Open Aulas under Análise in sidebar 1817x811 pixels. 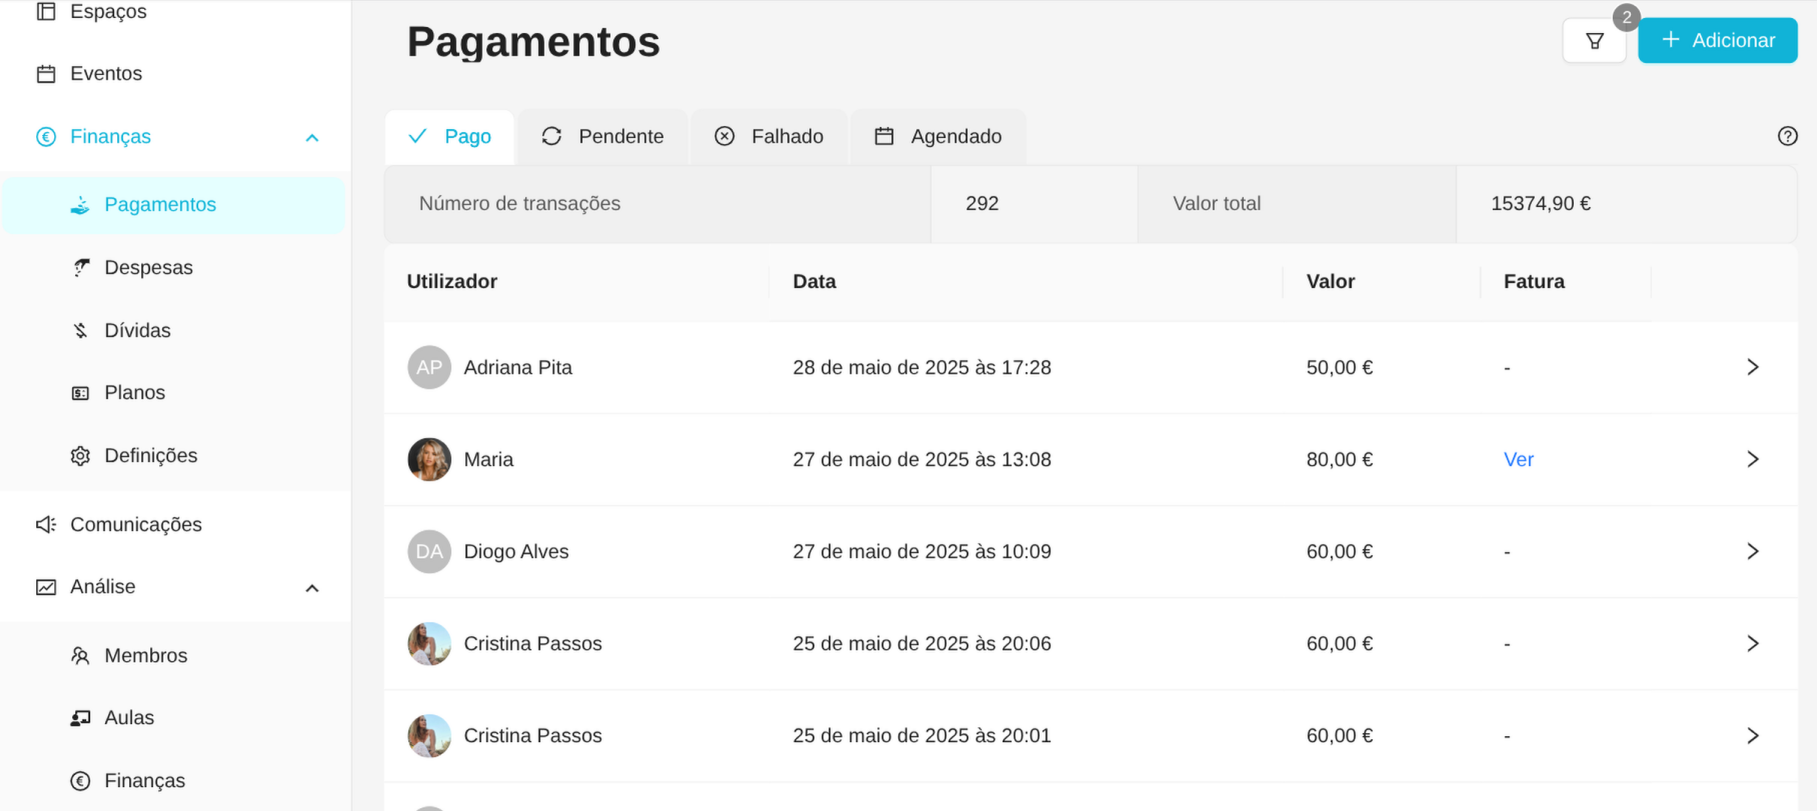(129, 718)
